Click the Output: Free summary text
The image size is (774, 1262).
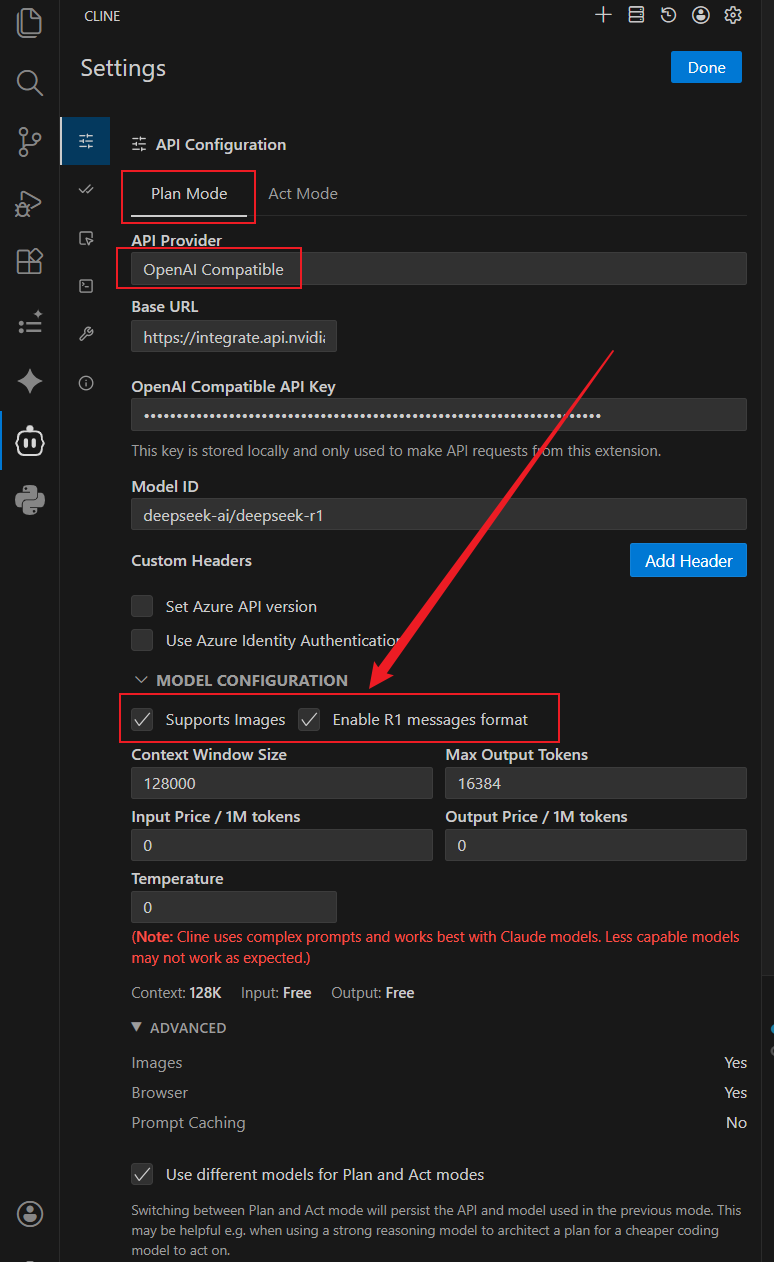[373, 993]
